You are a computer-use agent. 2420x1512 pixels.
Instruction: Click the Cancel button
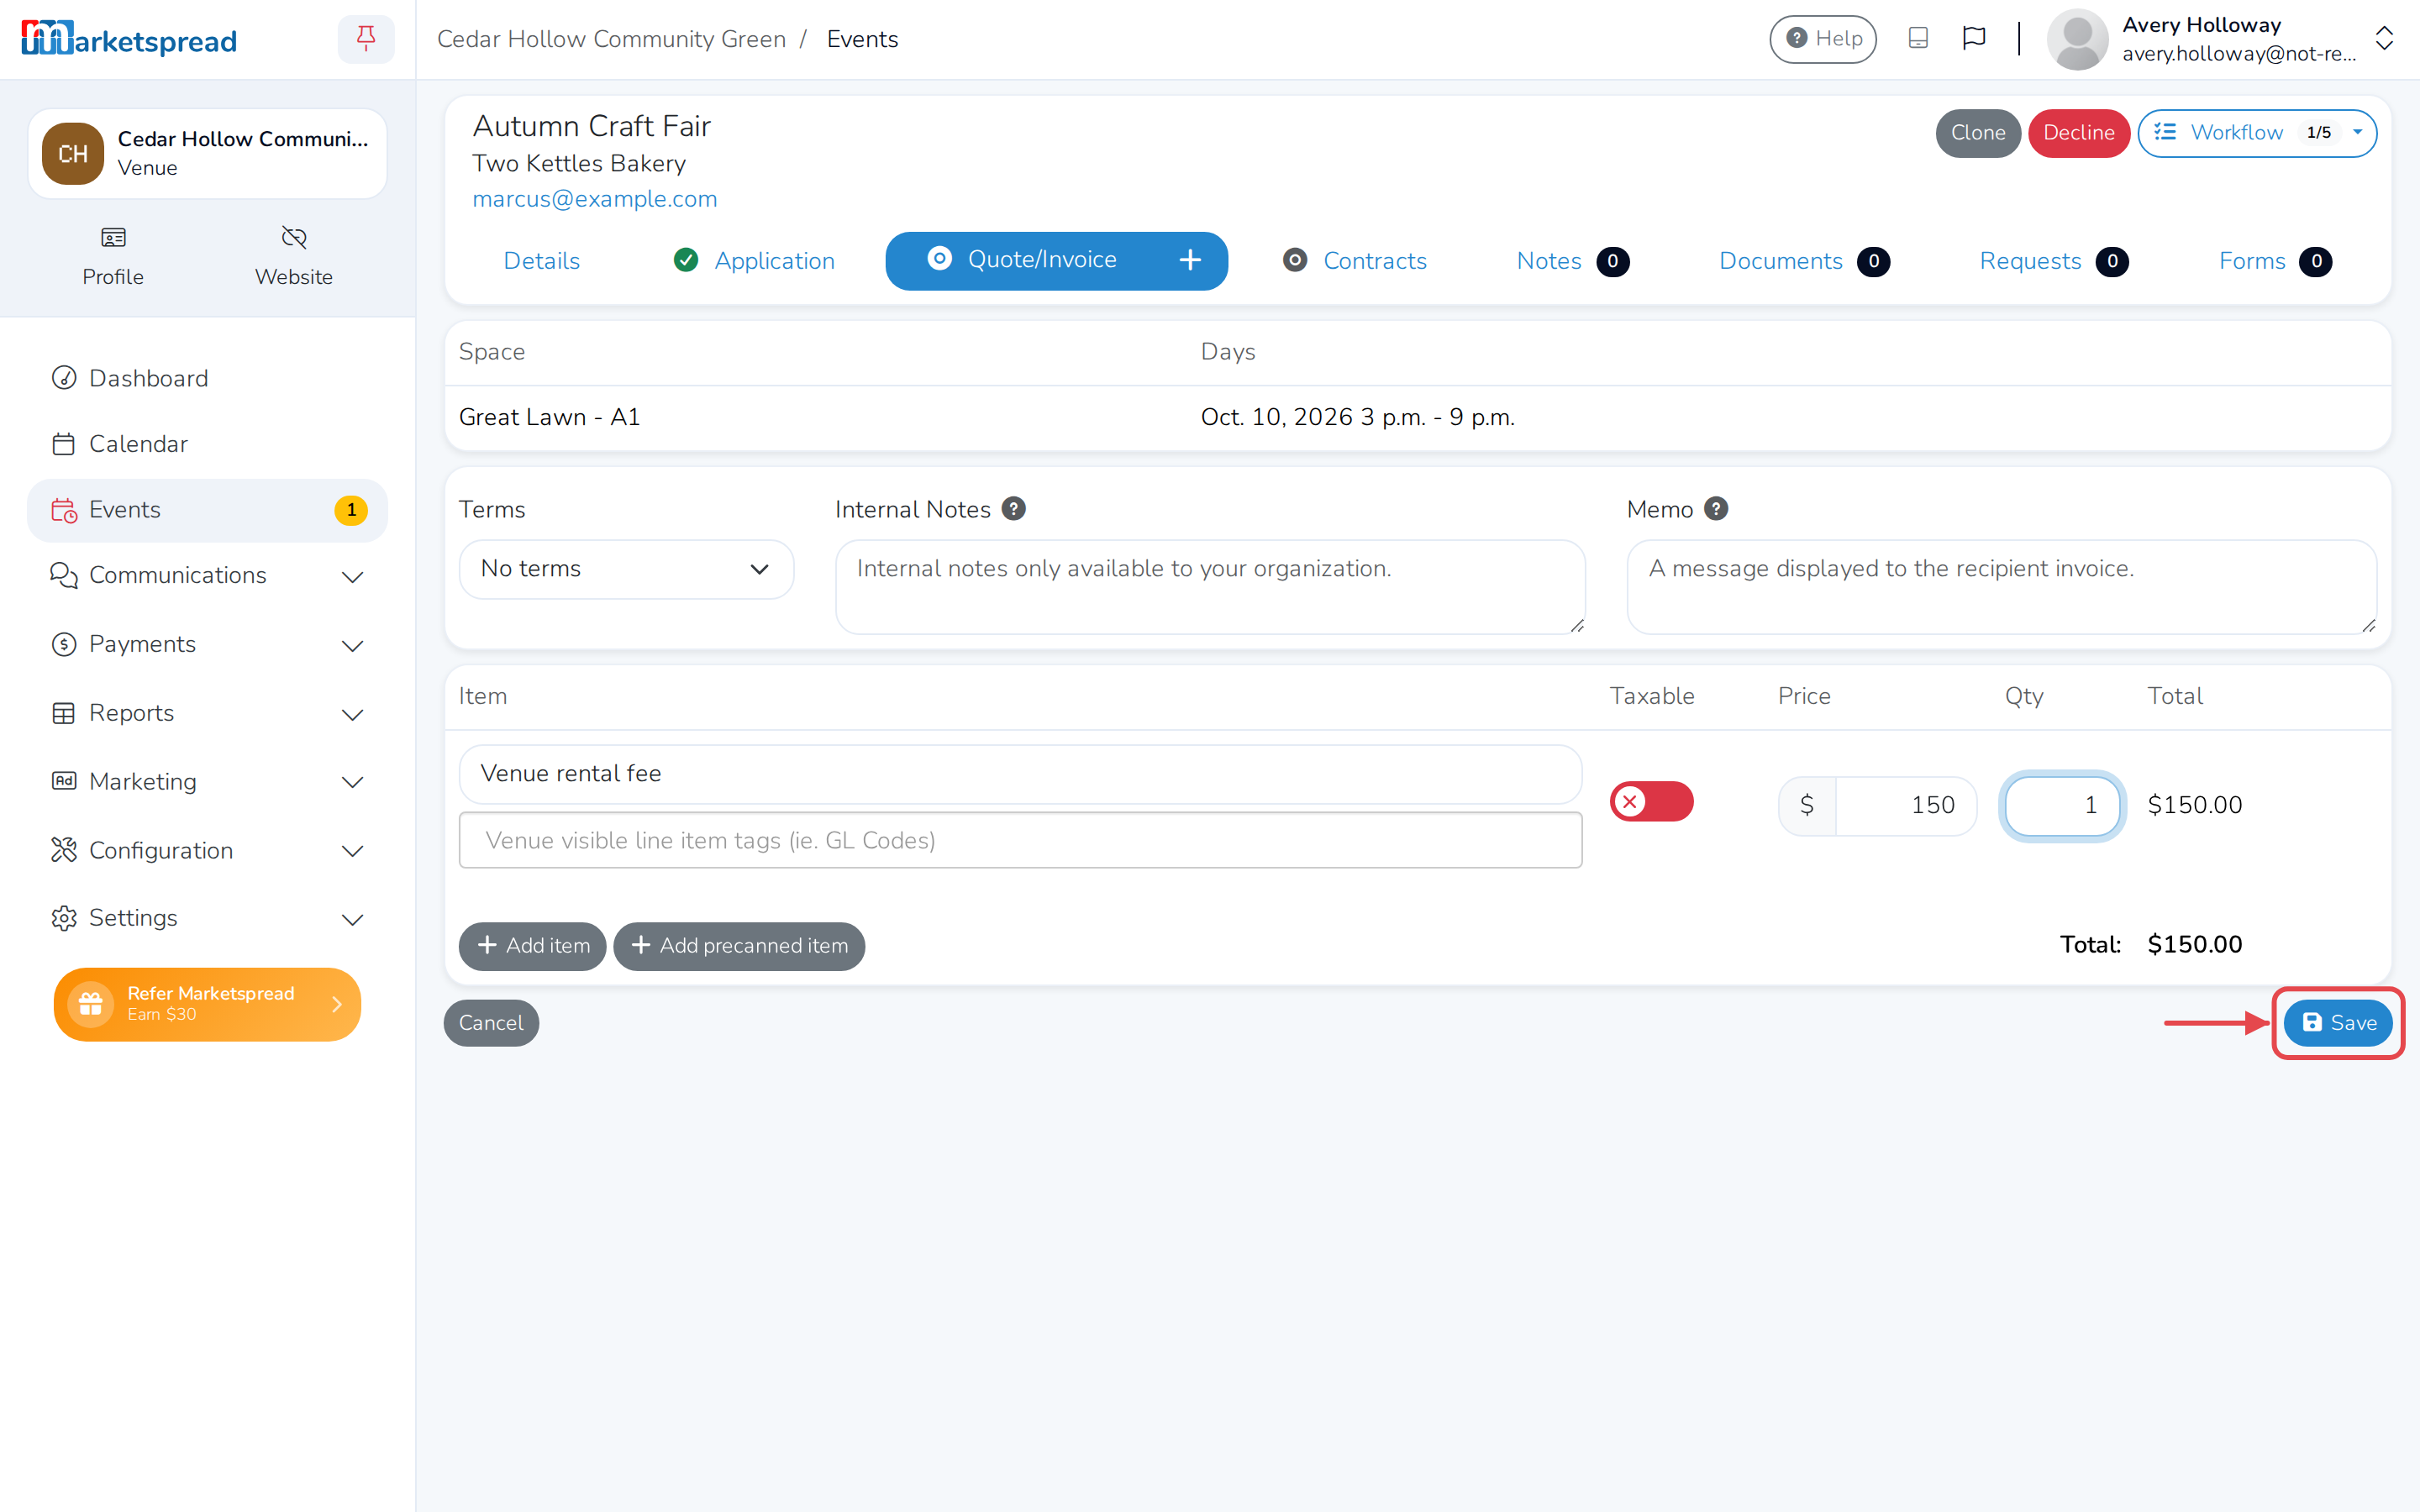click(491, 1023)
